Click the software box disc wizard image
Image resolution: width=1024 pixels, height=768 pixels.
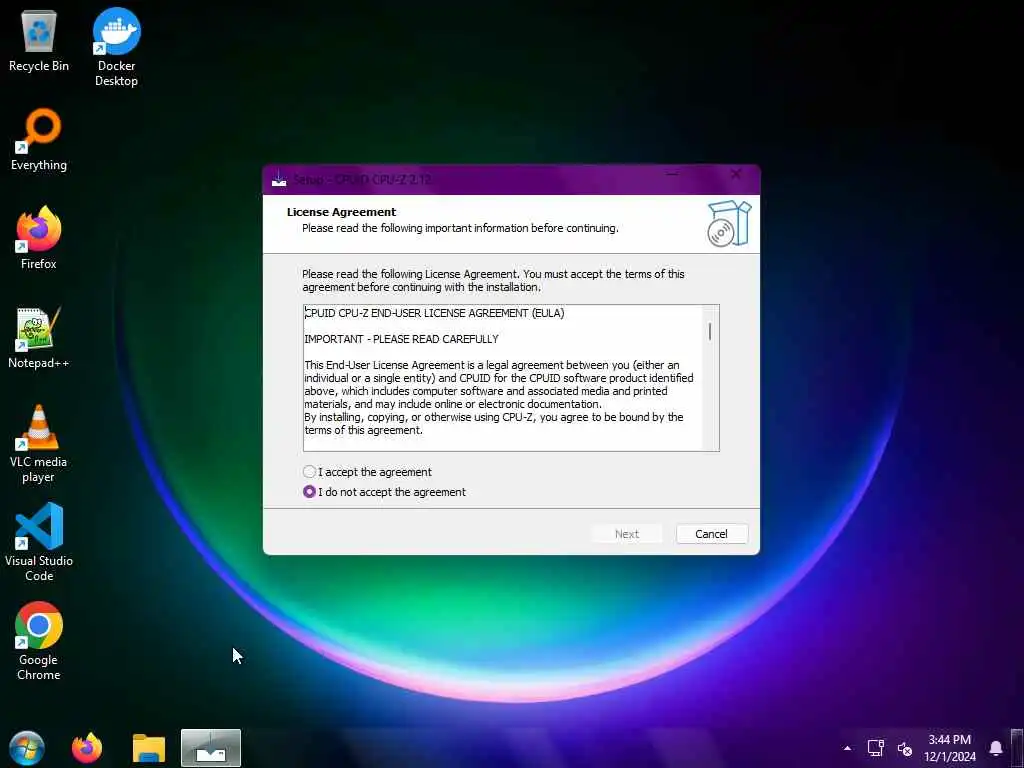729,223
